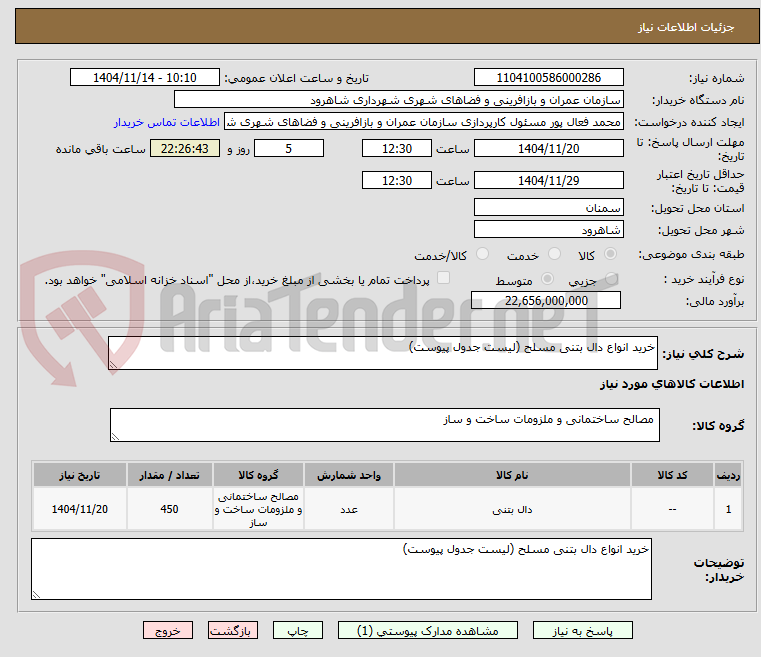Screen dimensions: 761x657
Task: Click the اطلاعات کالاهای مورد نیاز heading
Action: pyautogui.click(x=672, y=384)
